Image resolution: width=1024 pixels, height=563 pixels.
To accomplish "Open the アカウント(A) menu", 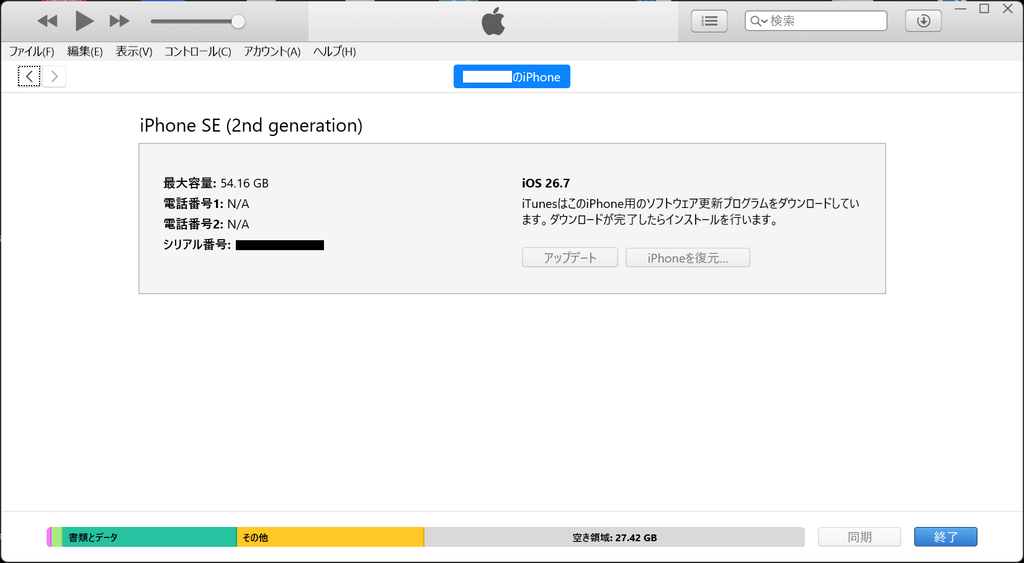I will coord(272,52).
